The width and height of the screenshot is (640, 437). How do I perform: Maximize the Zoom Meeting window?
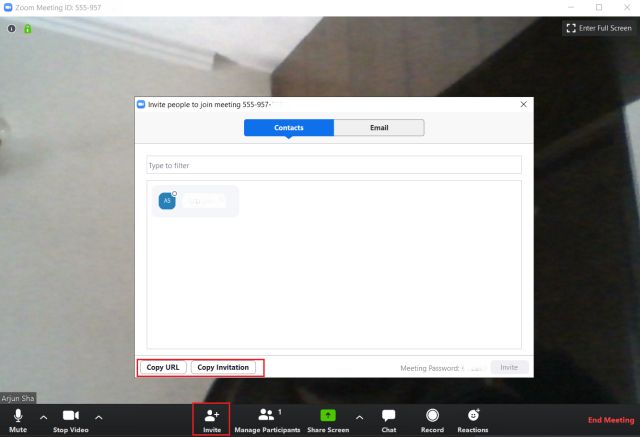[599, 7]
